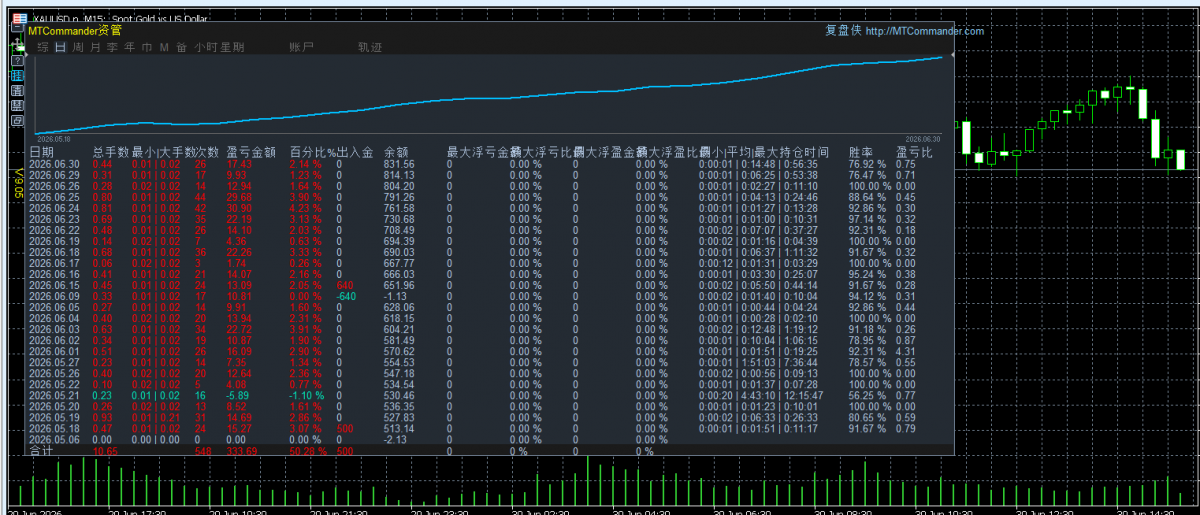Click the question mark help icon
Viewport: 1200px width, 515px height.
click(x=17, y=61)
